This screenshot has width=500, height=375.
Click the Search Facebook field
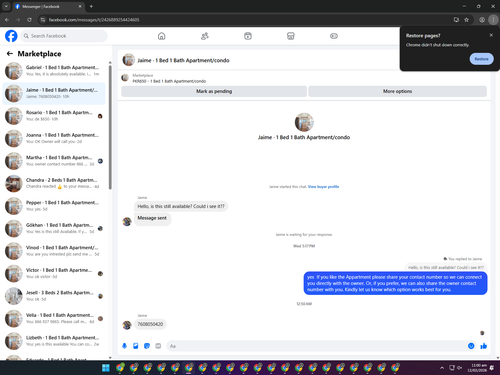coord(64,36)
